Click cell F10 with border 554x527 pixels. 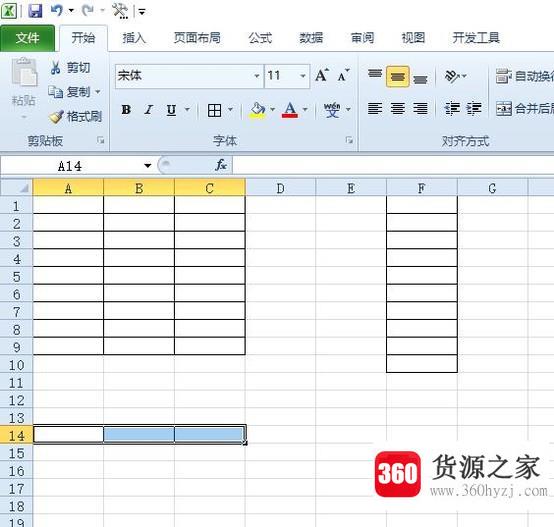point(422,364)
